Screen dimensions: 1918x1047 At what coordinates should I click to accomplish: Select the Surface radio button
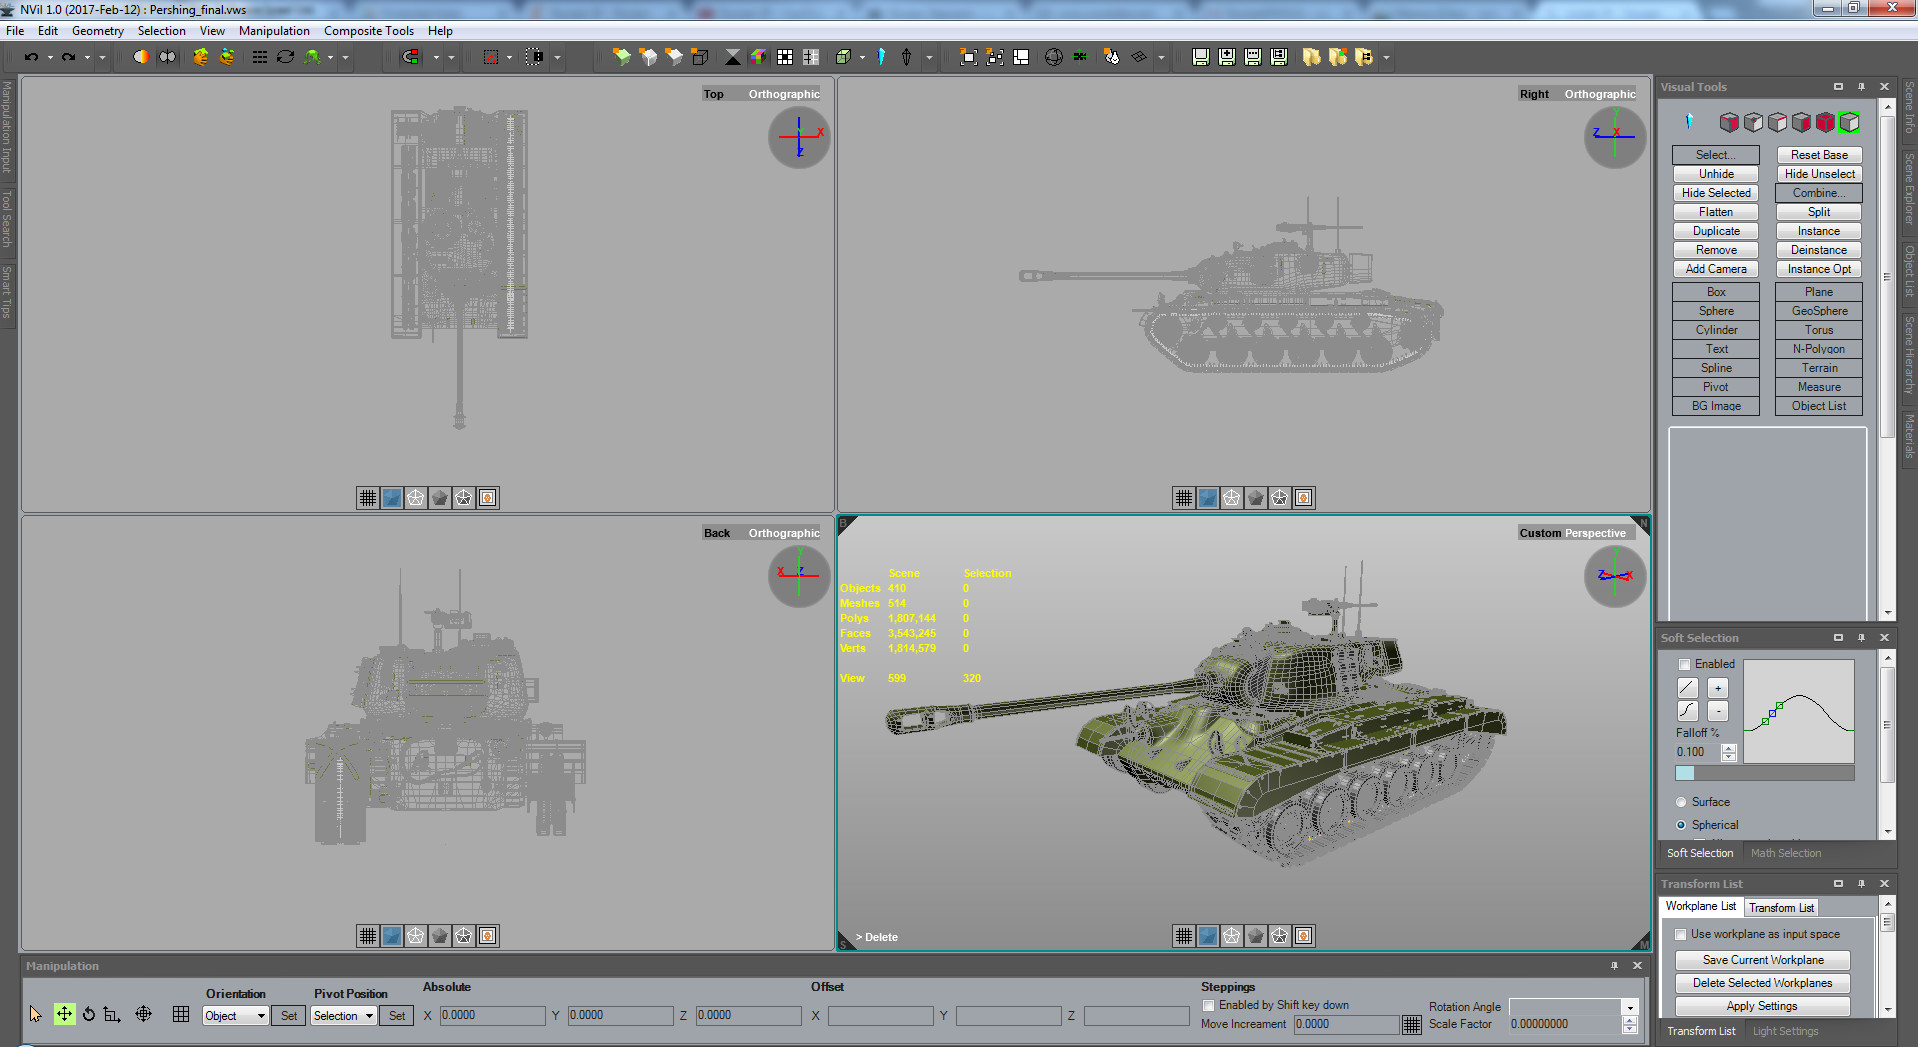1681,802
